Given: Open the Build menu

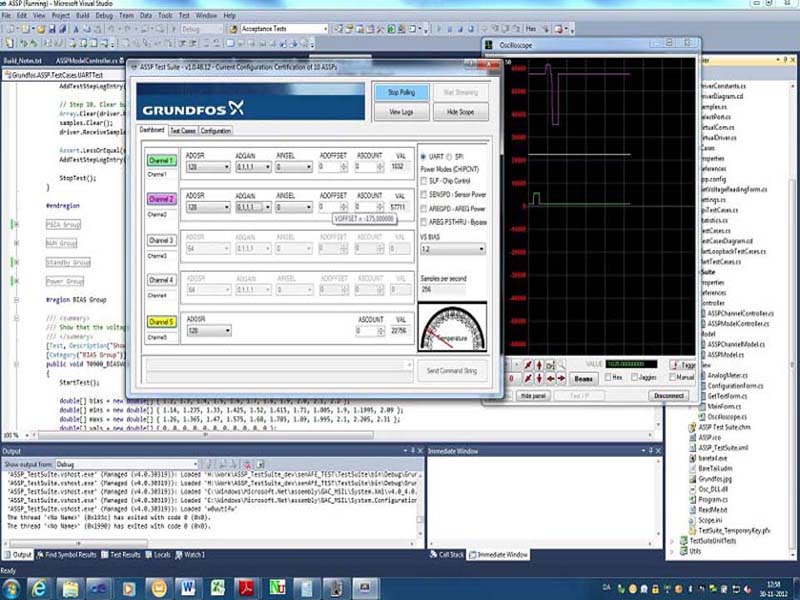Looking at the screenshot, I should click(x=83, y=16).
